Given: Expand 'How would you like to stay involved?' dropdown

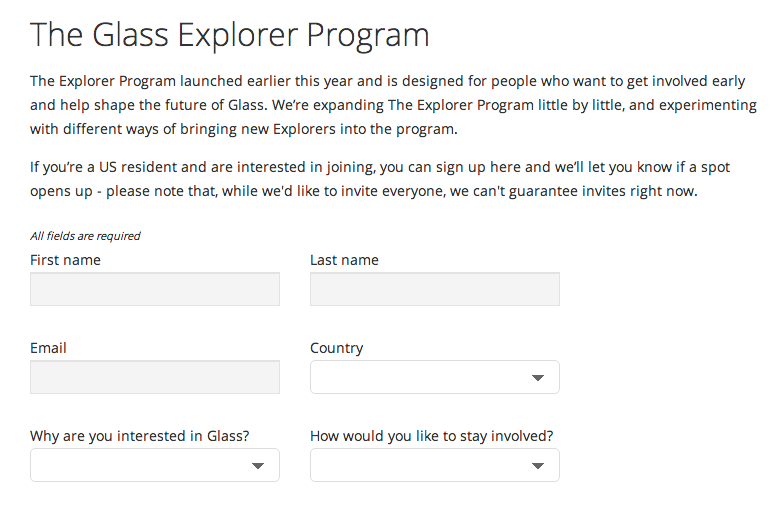Looking at the screenshot, I should point(434,466).
